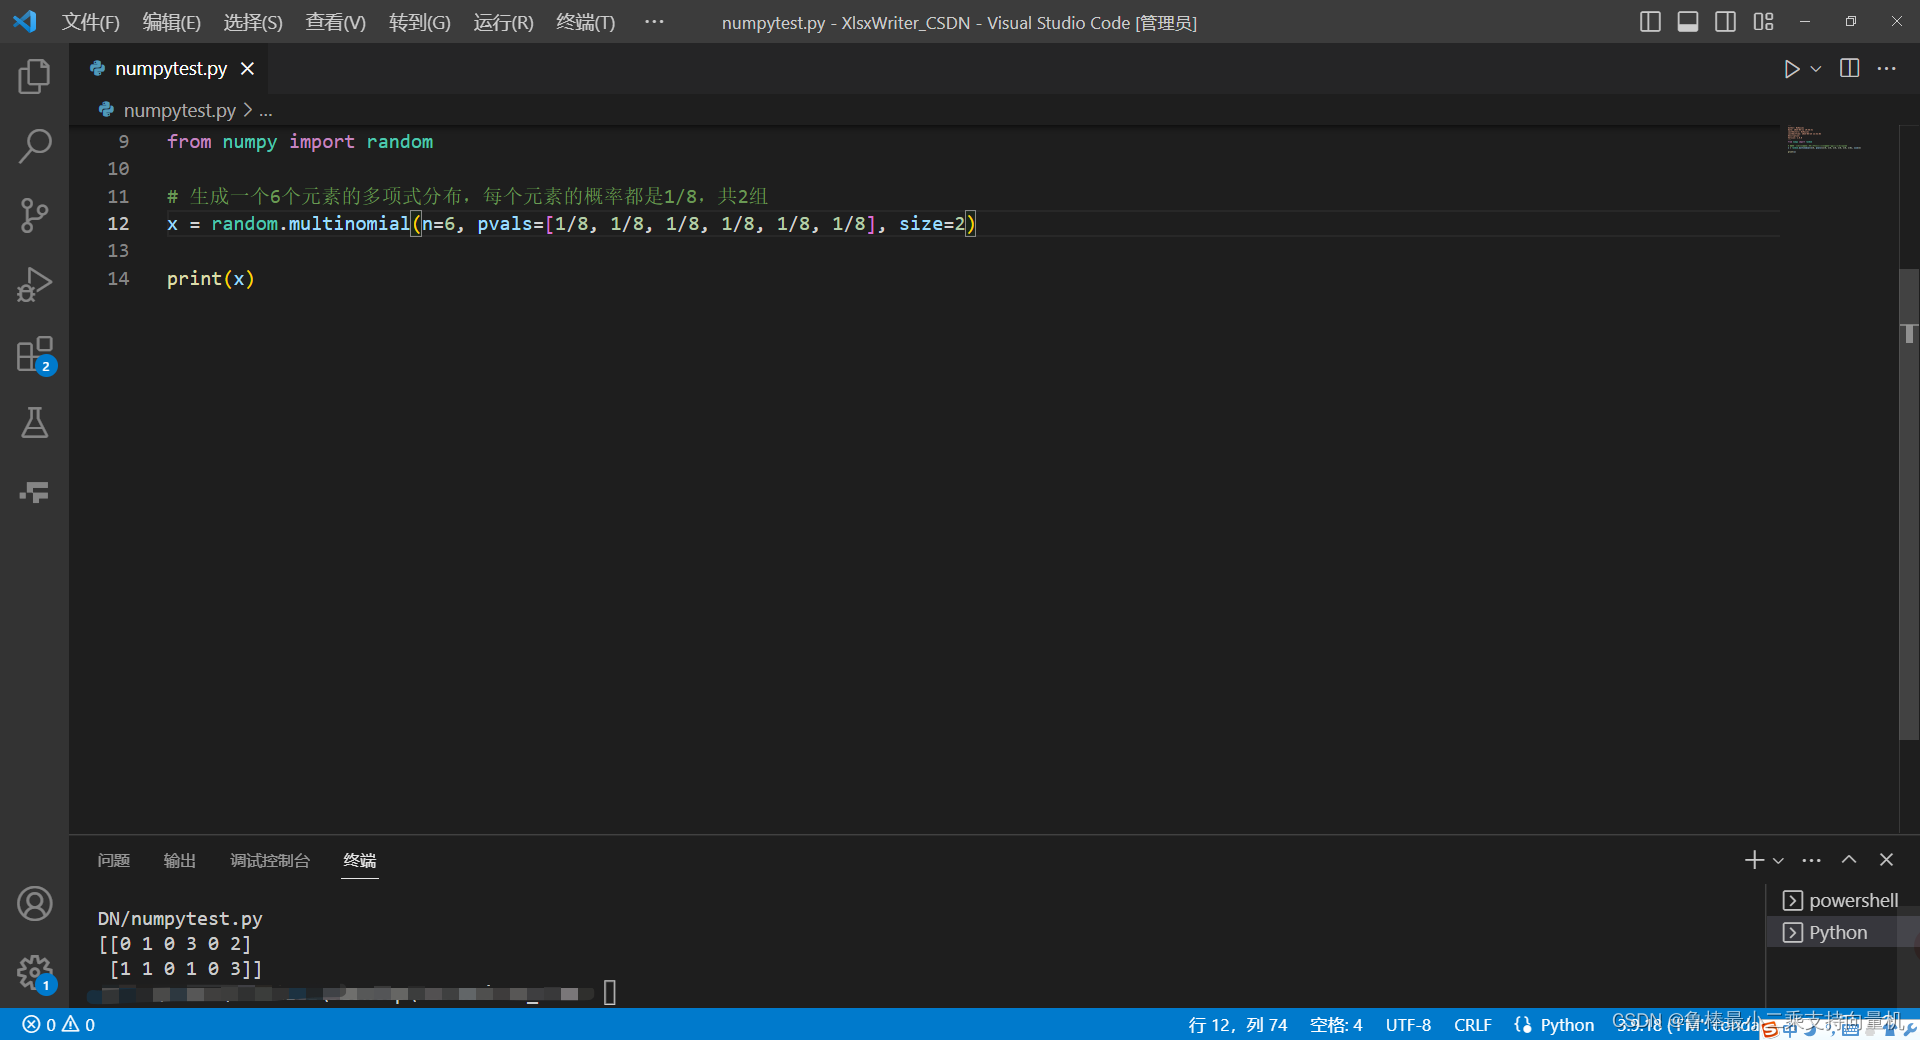Open the Explorer view in activity bar

coord(34,77)
